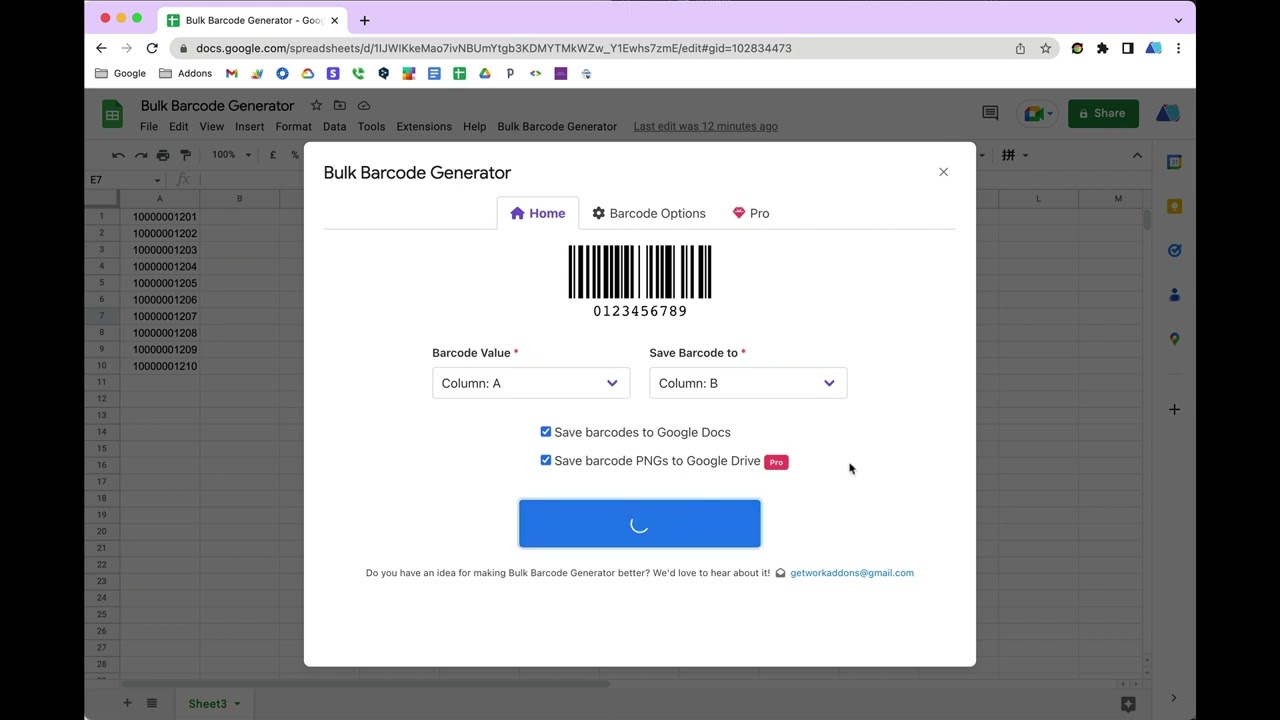Viewport: 1280px width, 720px height.
Task: Open the Format menu
Action: [x=293, y=127]
